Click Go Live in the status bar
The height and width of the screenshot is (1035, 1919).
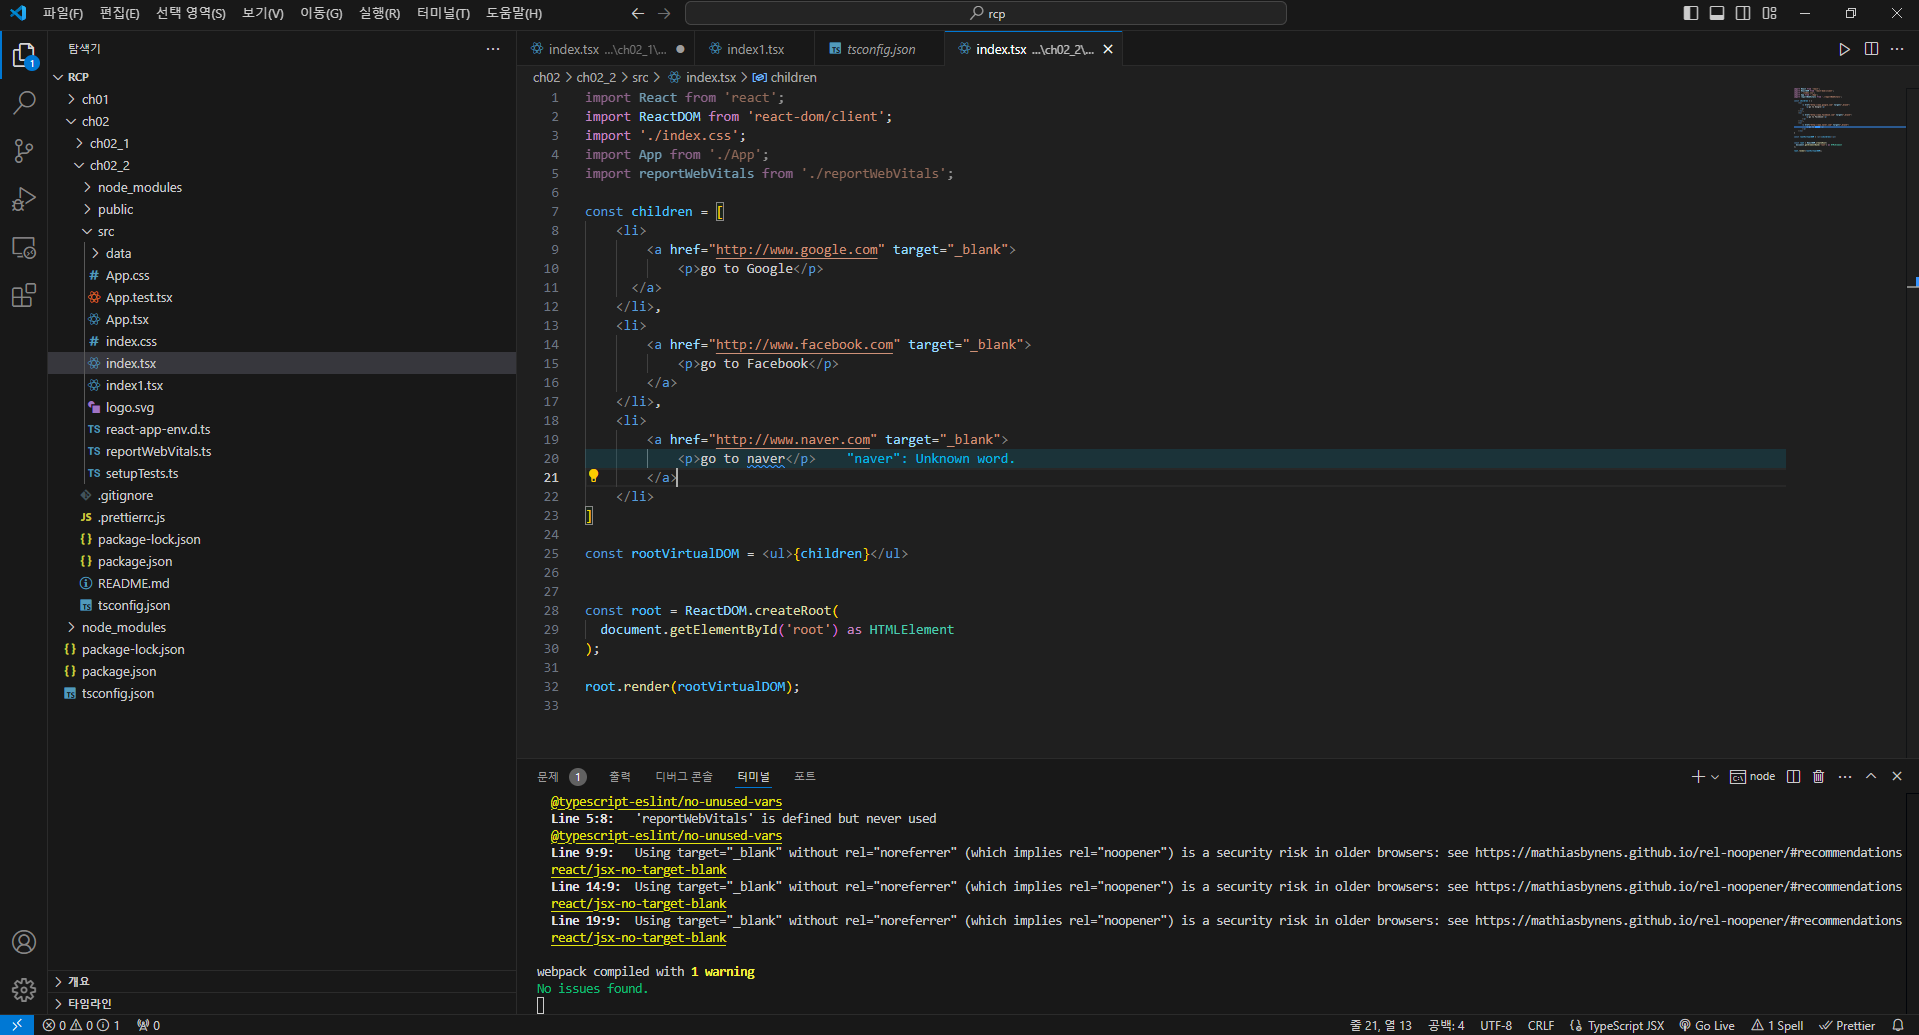click(1707, 1025)
